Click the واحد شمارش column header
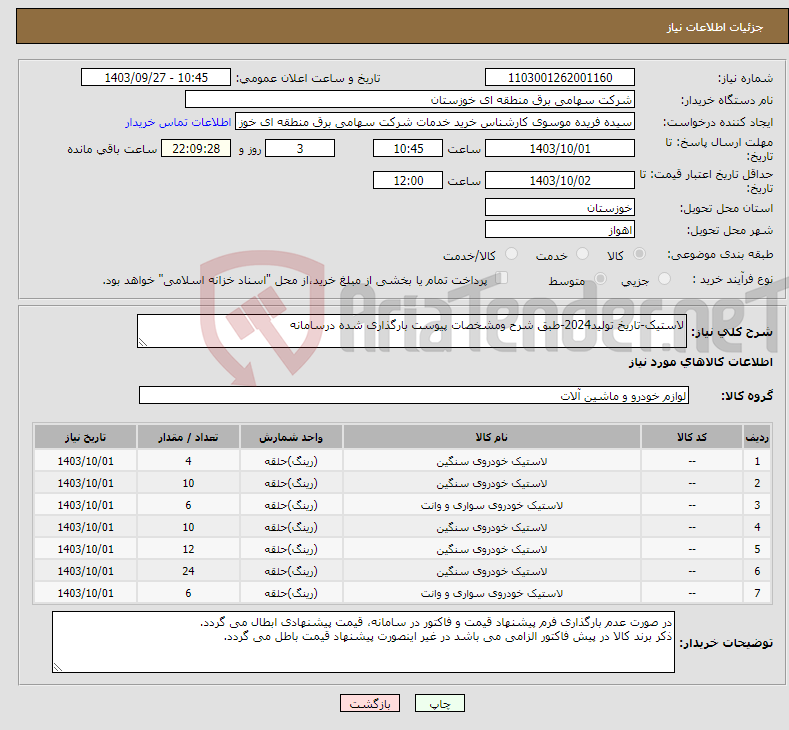 tap(291, 437)
